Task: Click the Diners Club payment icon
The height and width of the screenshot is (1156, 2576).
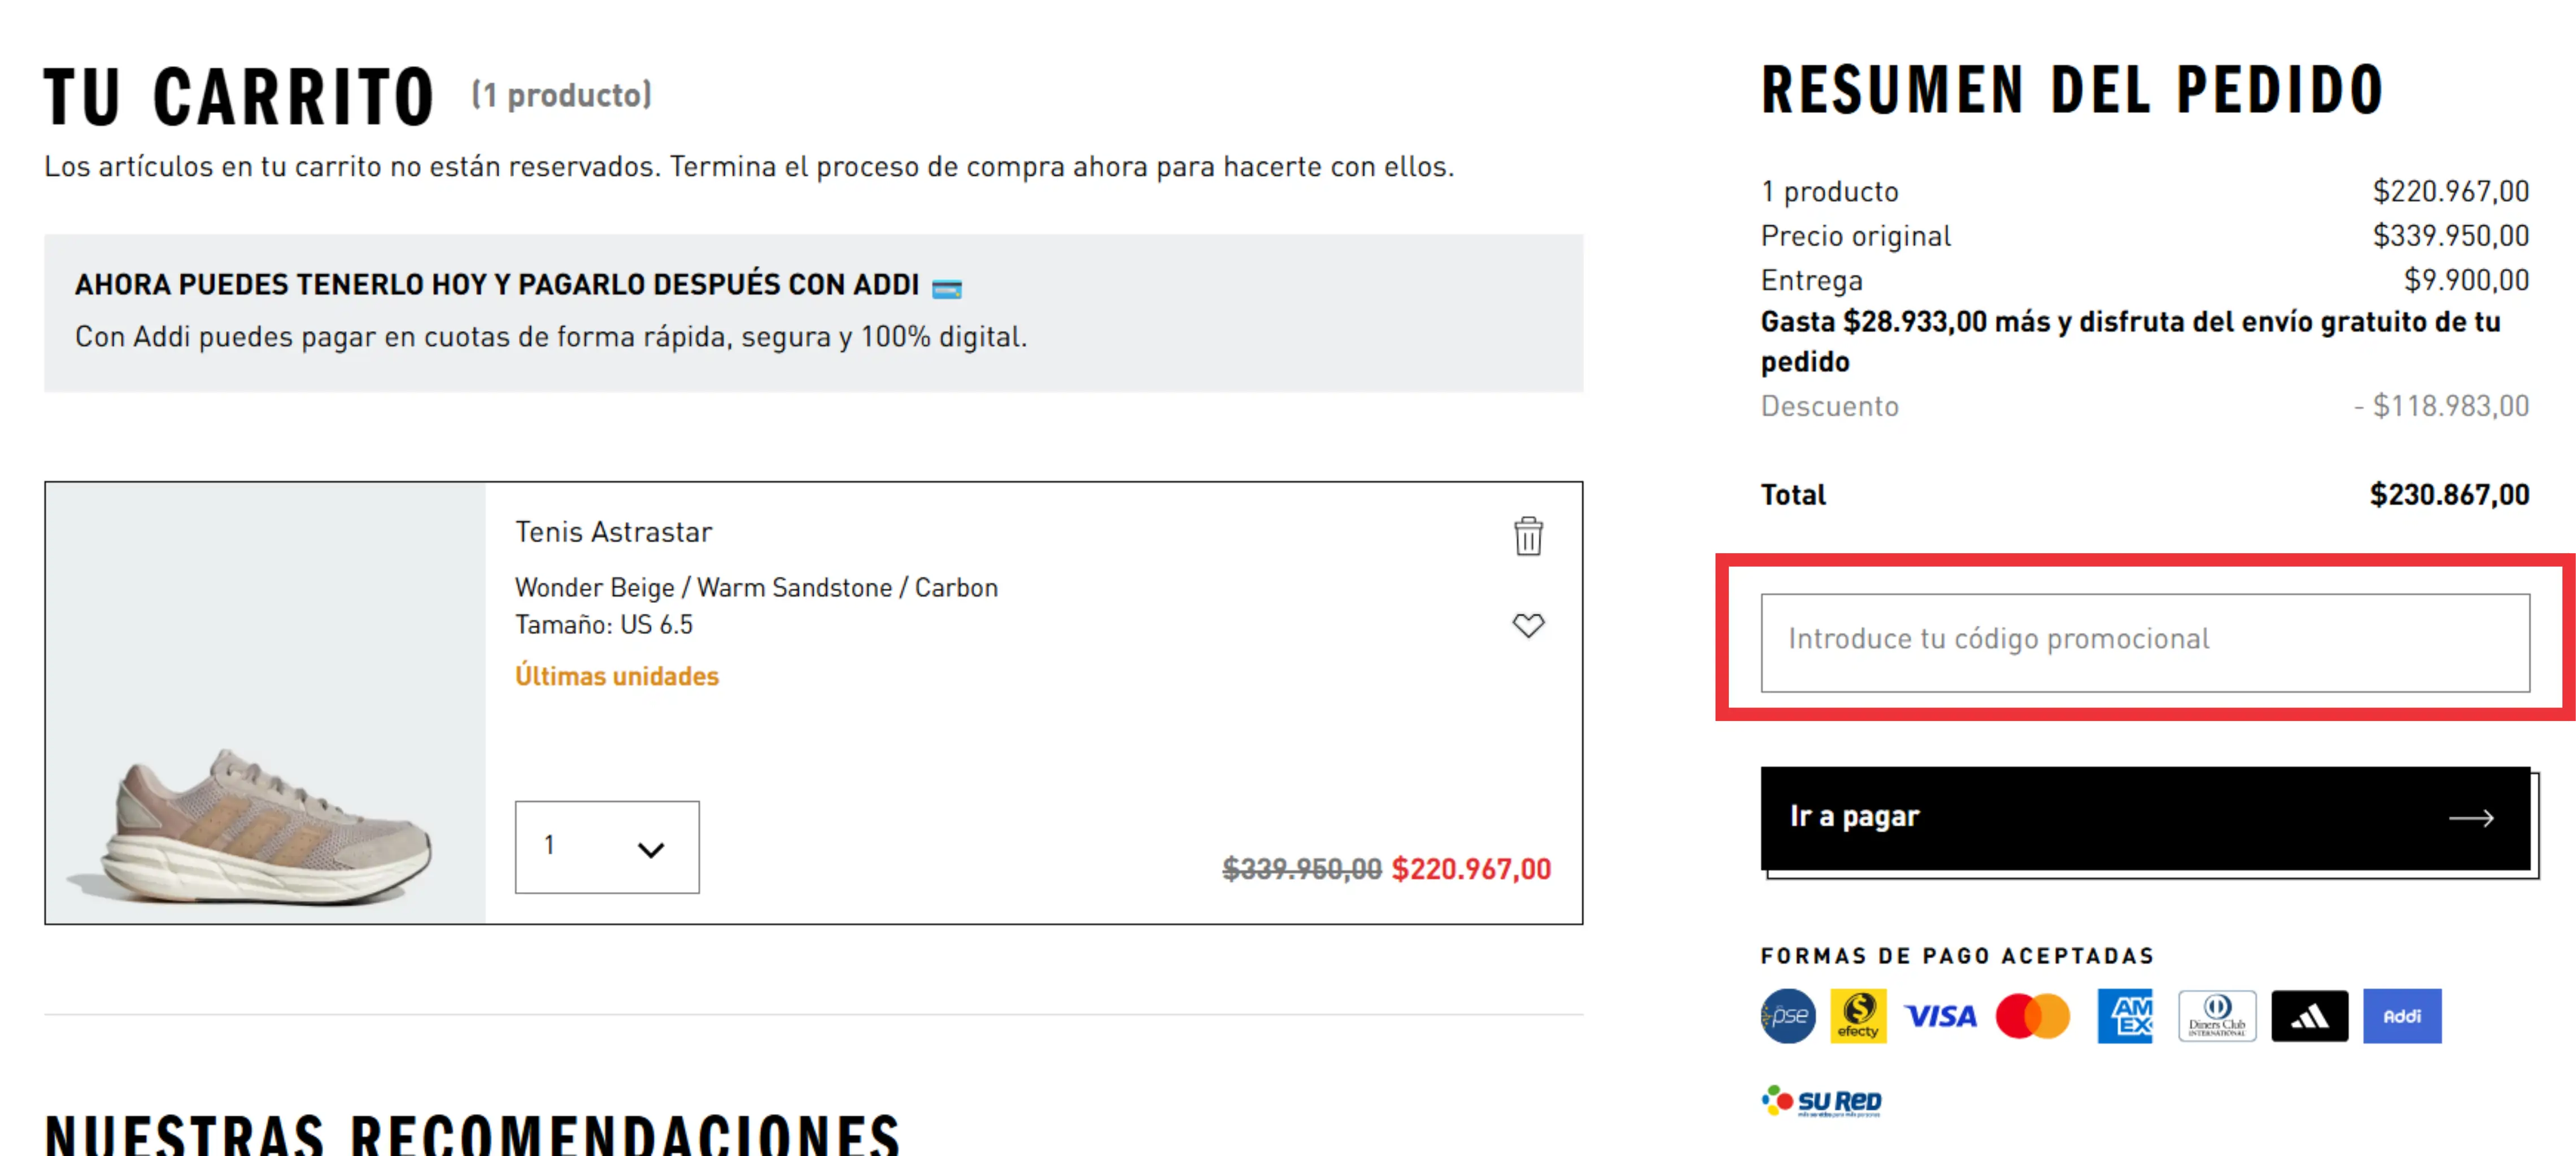Action: pyautogui.click(x=2218, y=1016)
